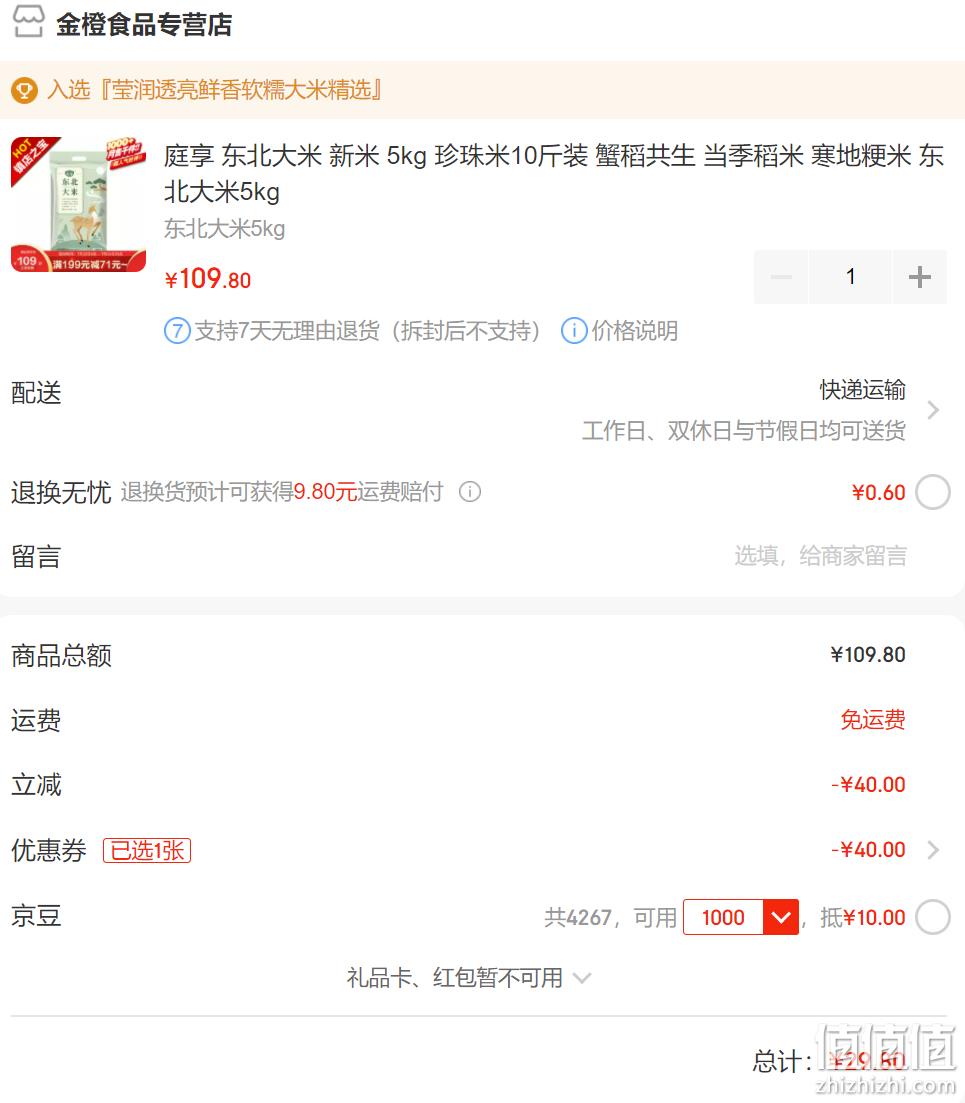This screenshot has width=965, height=1103.
Task: Decrease quantity with the minus button
Action: pyautogui.click(x=781, y=276)
